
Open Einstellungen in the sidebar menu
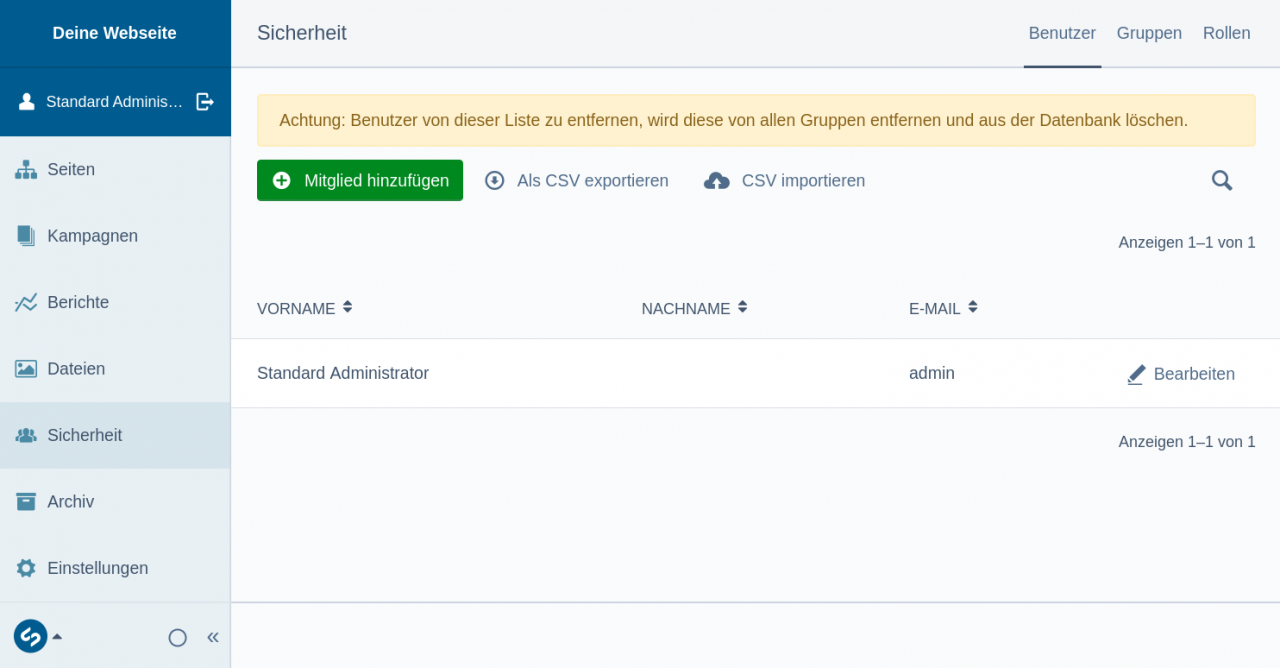(115, 568)
